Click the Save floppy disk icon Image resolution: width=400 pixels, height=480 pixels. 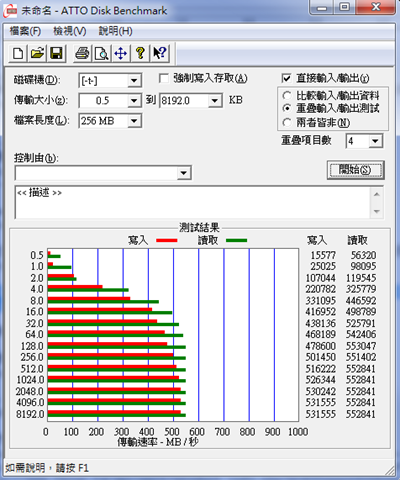point(56,53)
